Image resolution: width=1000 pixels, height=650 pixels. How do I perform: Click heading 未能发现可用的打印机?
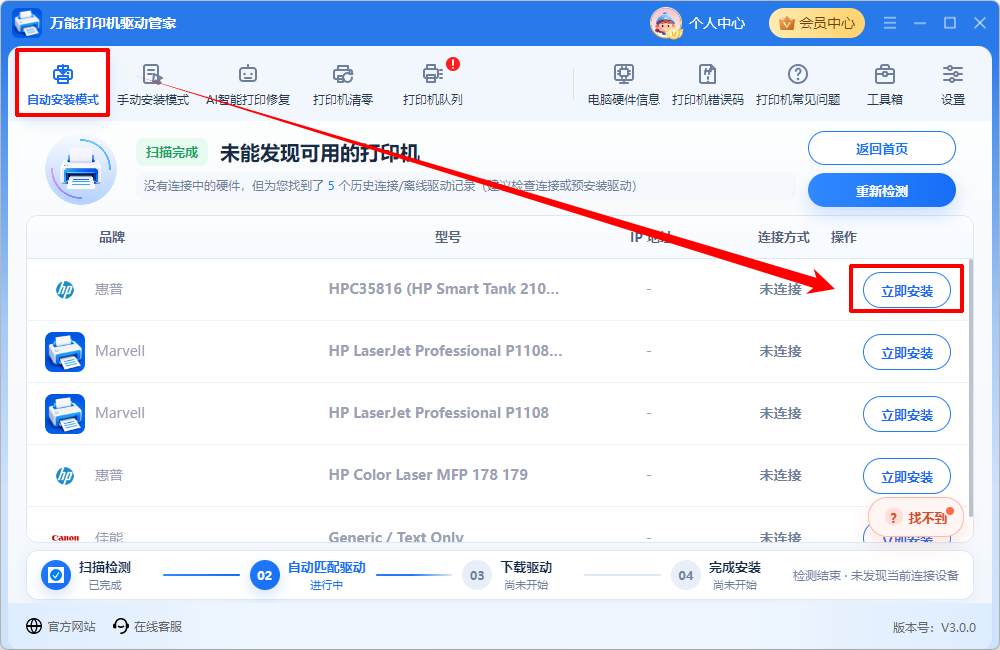[x=320, y=153]
